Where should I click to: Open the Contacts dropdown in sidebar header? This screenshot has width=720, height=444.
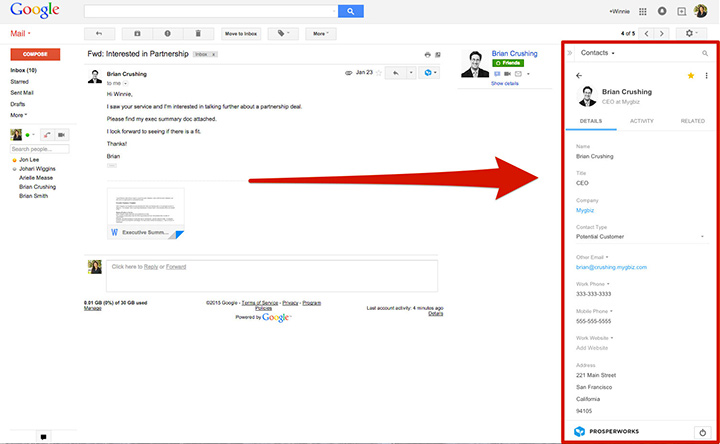pyautogui.click(x=598, y=52)
